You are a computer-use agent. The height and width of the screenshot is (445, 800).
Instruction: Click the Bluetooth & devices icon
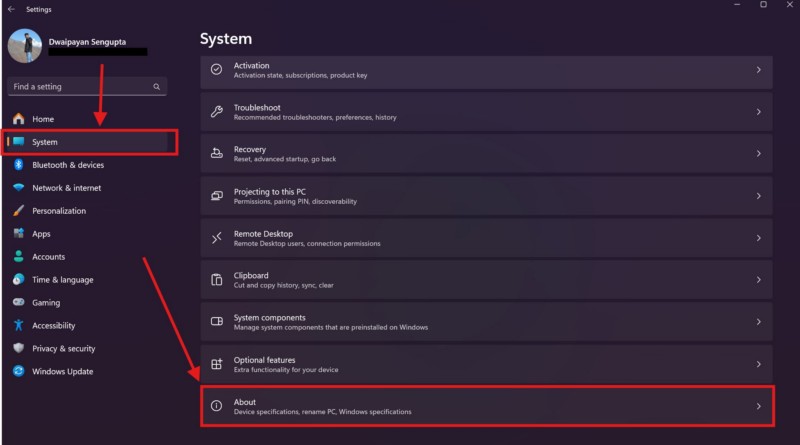18,165
